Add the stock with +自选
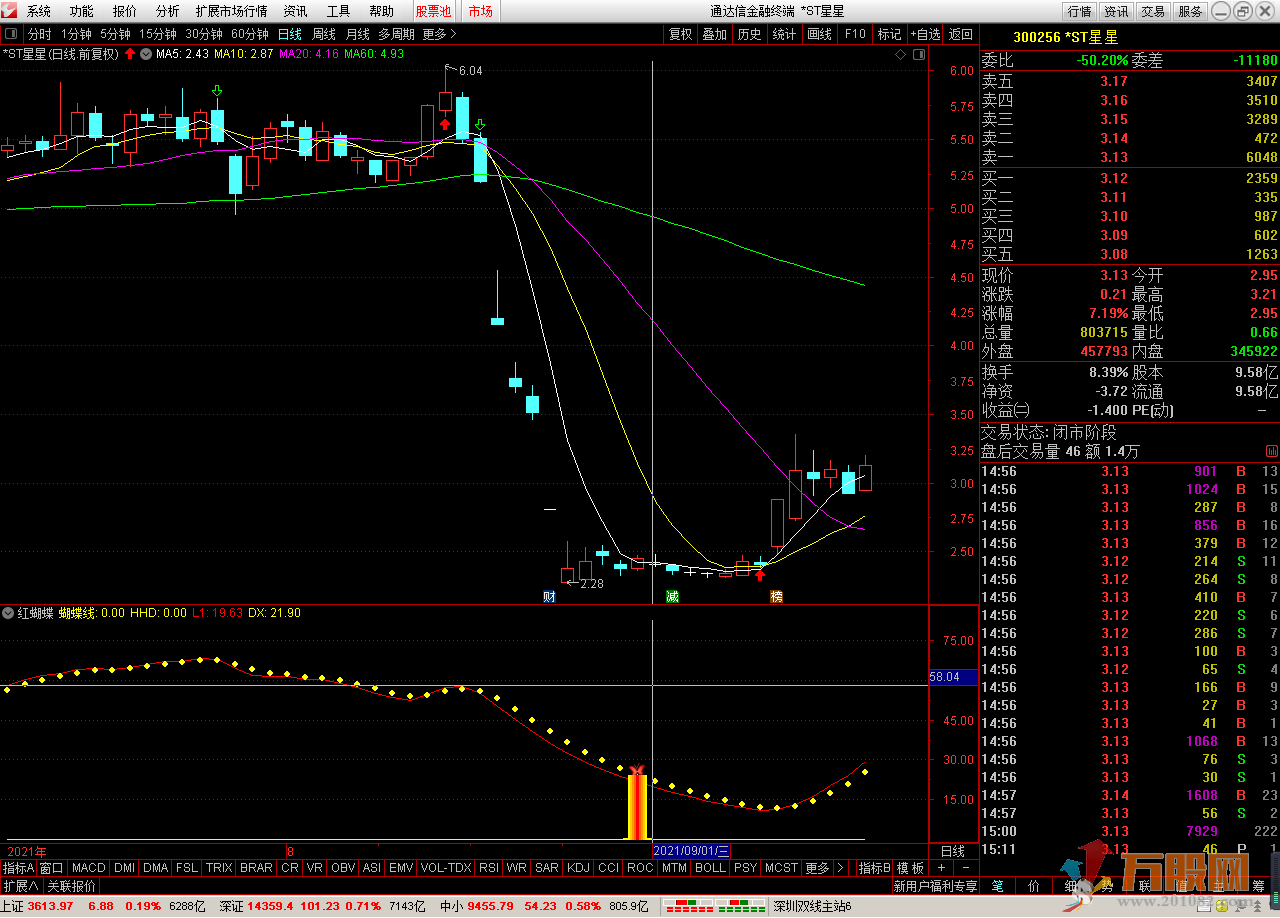Screen dimensions: 1280x918 925,34
